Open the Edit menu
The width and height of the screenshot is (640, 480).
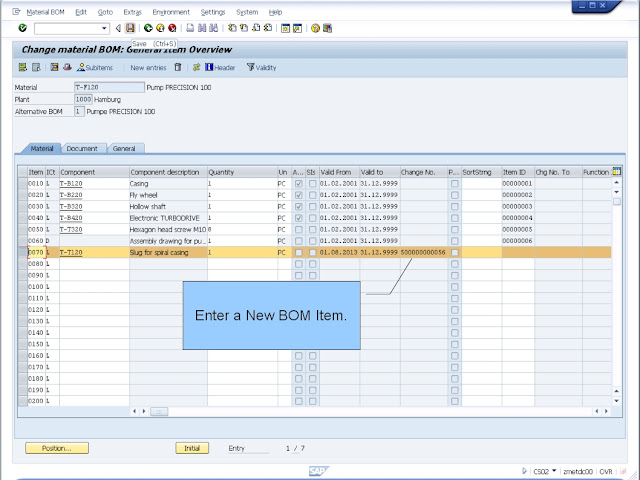tap(81, 12)
